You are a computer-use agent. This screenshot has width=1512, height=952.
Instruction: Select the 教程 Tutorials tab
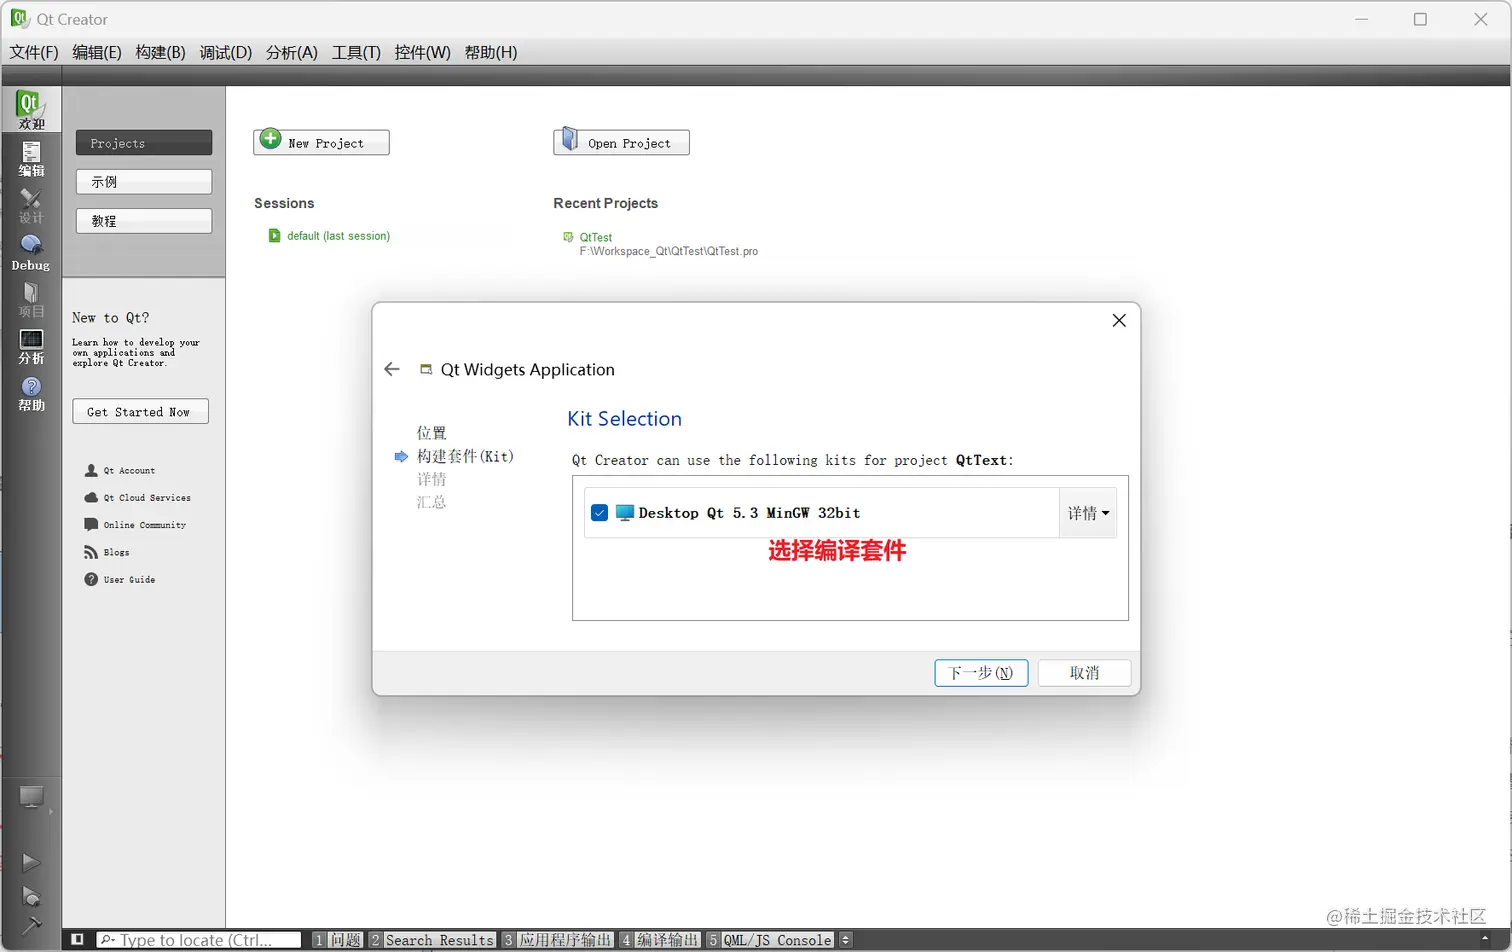pyautogui.click(x=144, y=220)
